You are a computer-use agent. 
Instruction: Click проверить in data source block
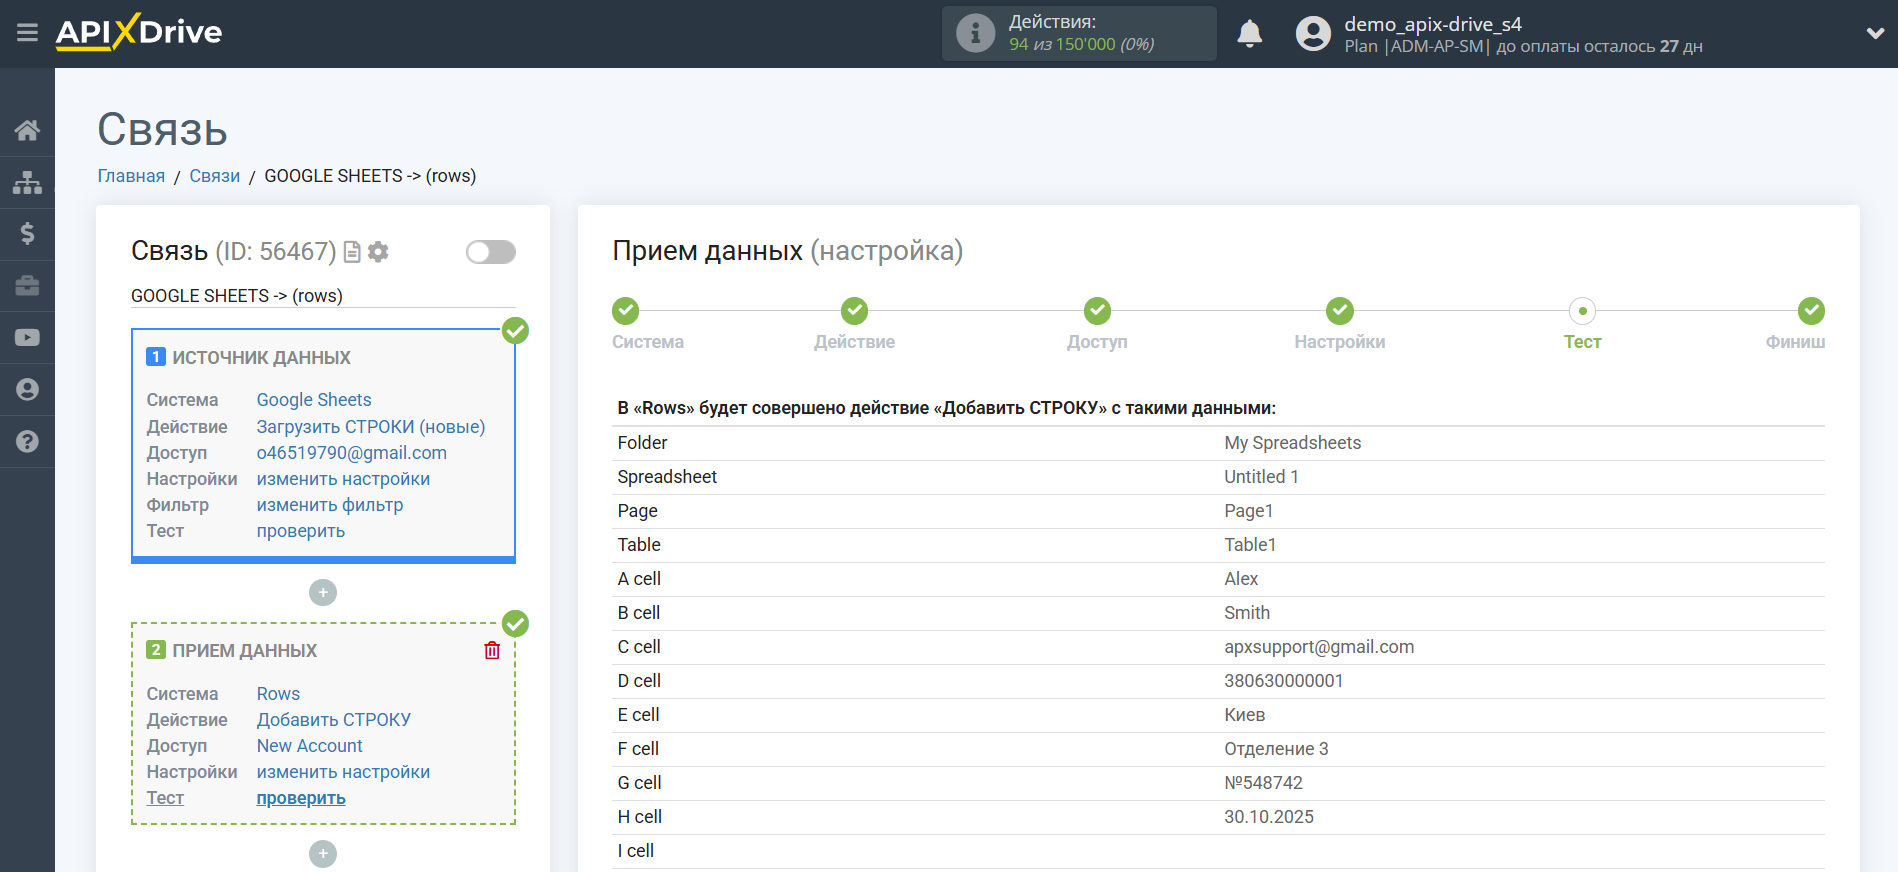(301, 531)
